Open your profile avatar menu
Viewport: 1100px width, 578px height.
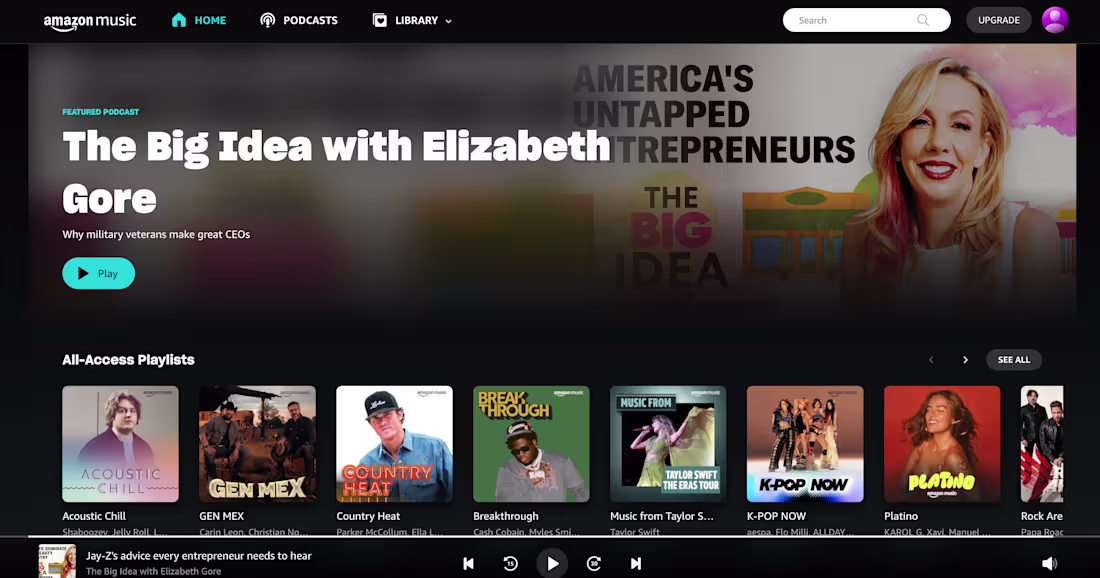pos(1055,19)
